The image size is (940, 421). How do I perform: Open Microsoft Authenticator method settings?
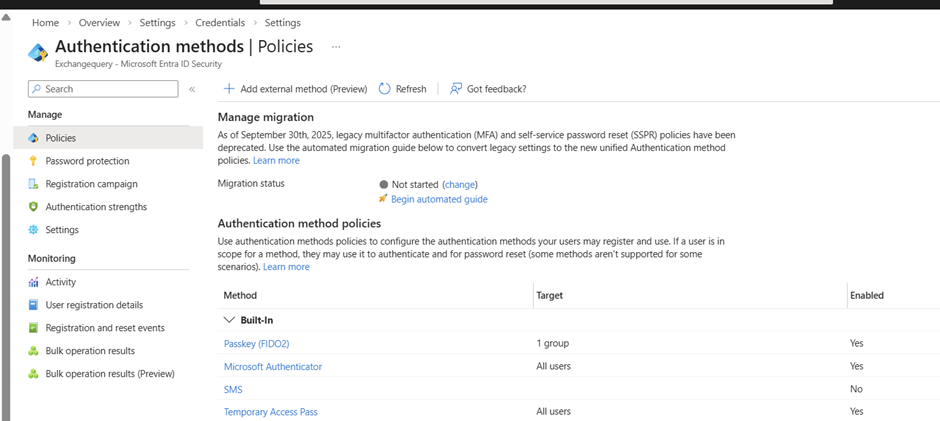coord(273,366)
